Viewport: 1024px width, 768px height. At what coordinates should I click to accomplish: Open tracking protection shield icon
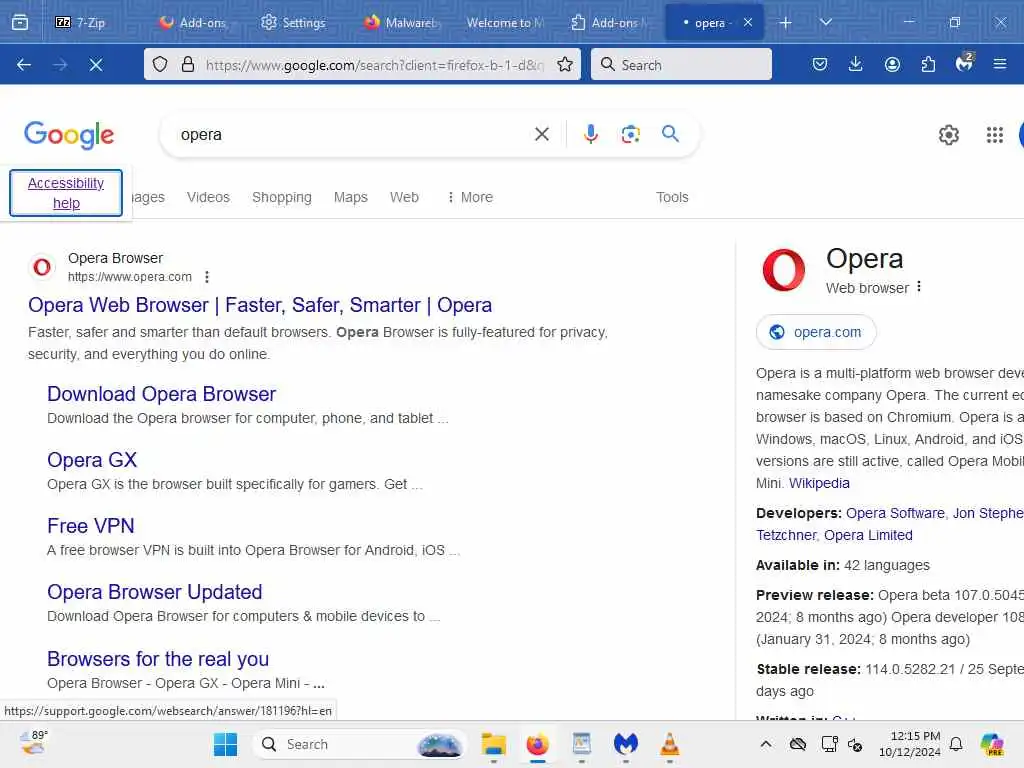[x=160, y=64]
